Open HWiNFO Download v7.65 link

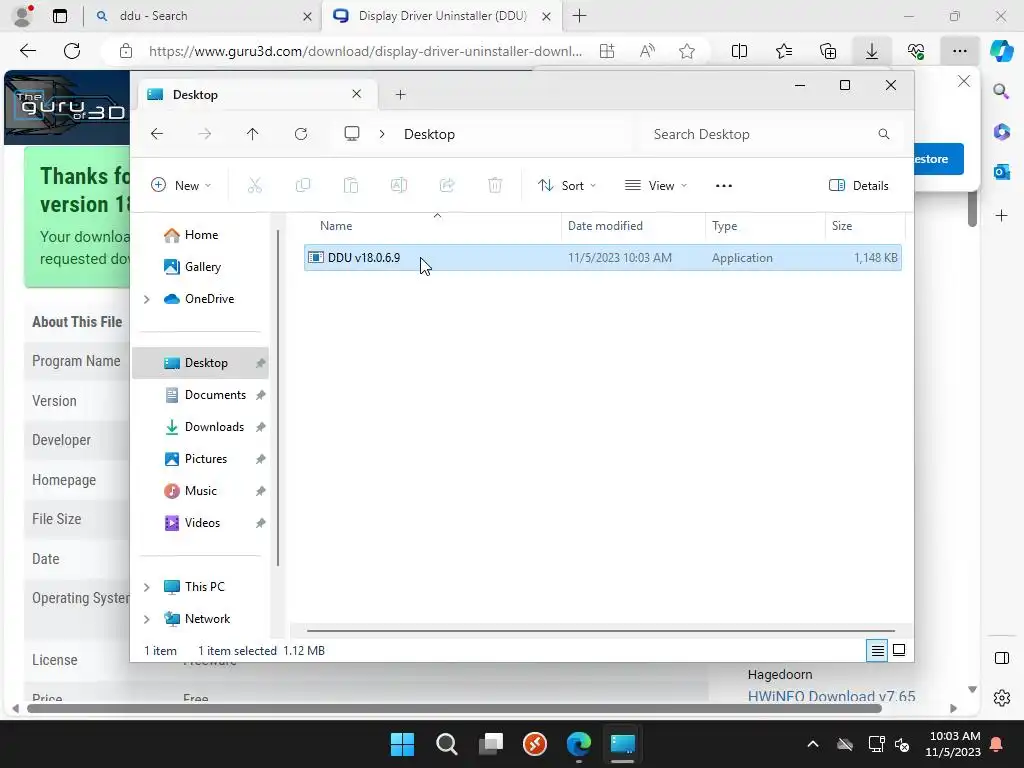[831, 696]
